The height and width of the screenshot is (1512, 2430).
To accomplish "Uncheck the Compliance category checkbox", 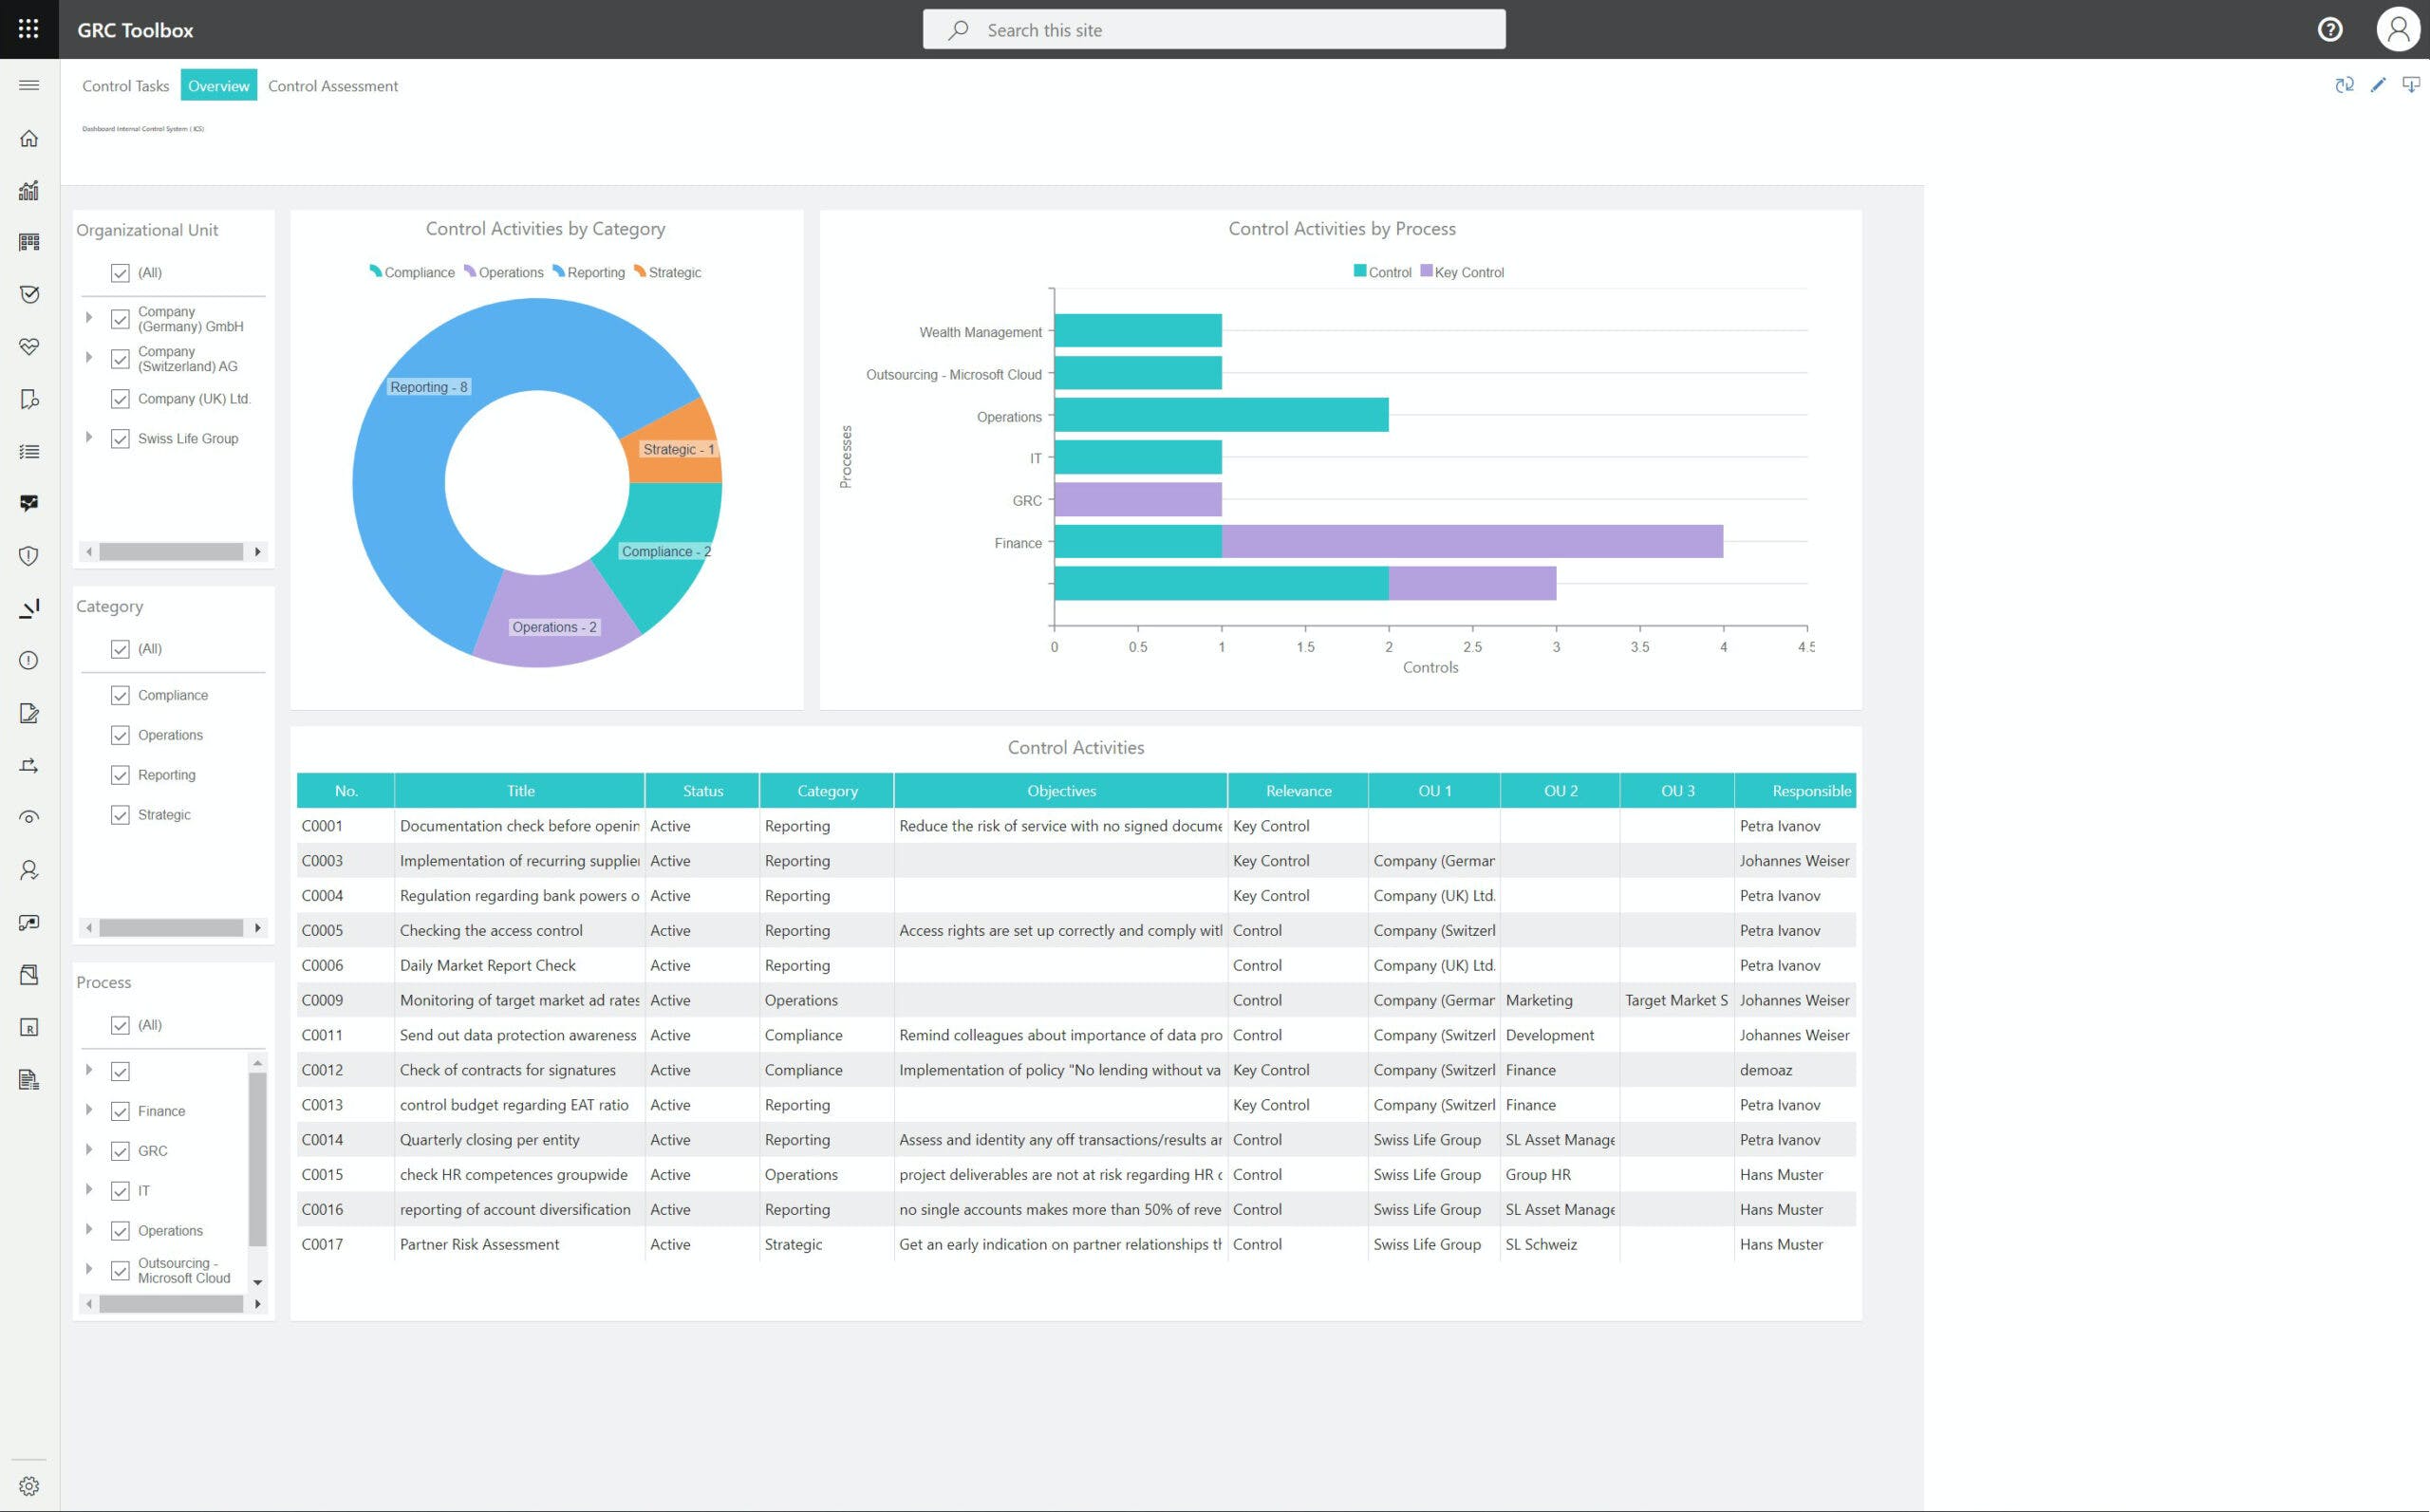I will point(120,695).
